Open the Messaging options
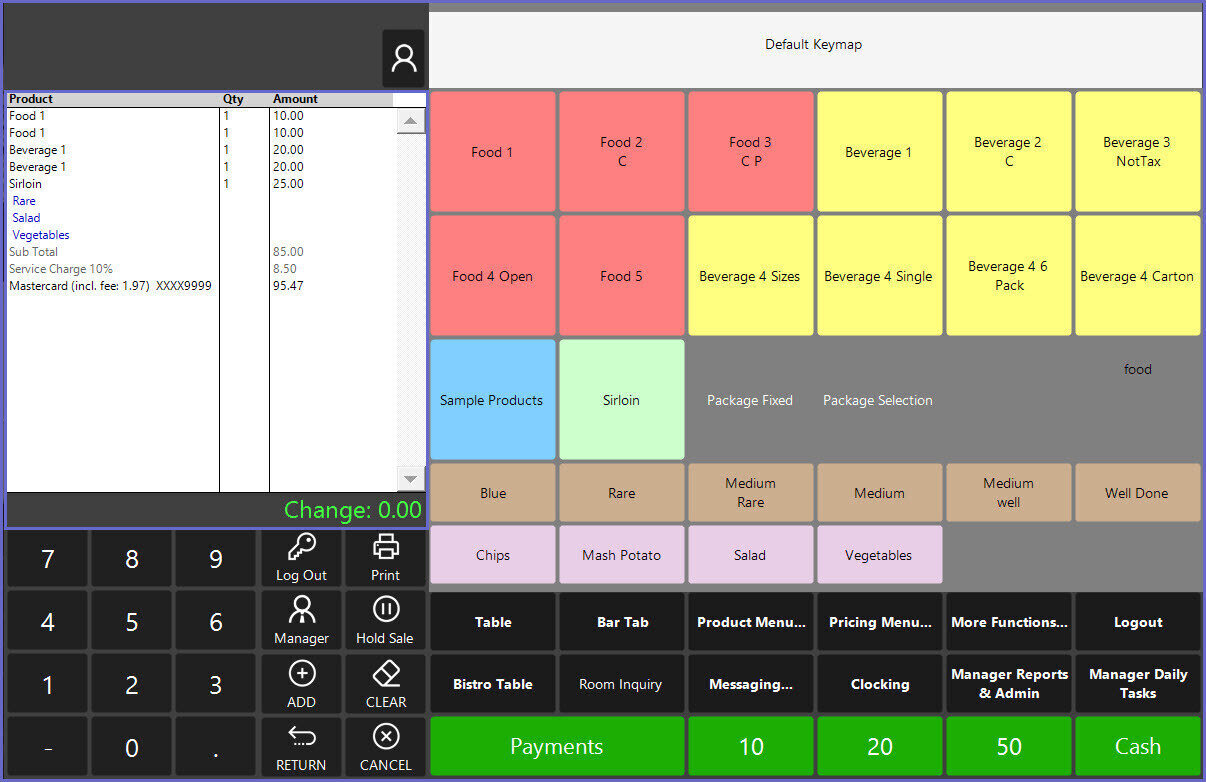The image size is (1206, 782). 751,684
